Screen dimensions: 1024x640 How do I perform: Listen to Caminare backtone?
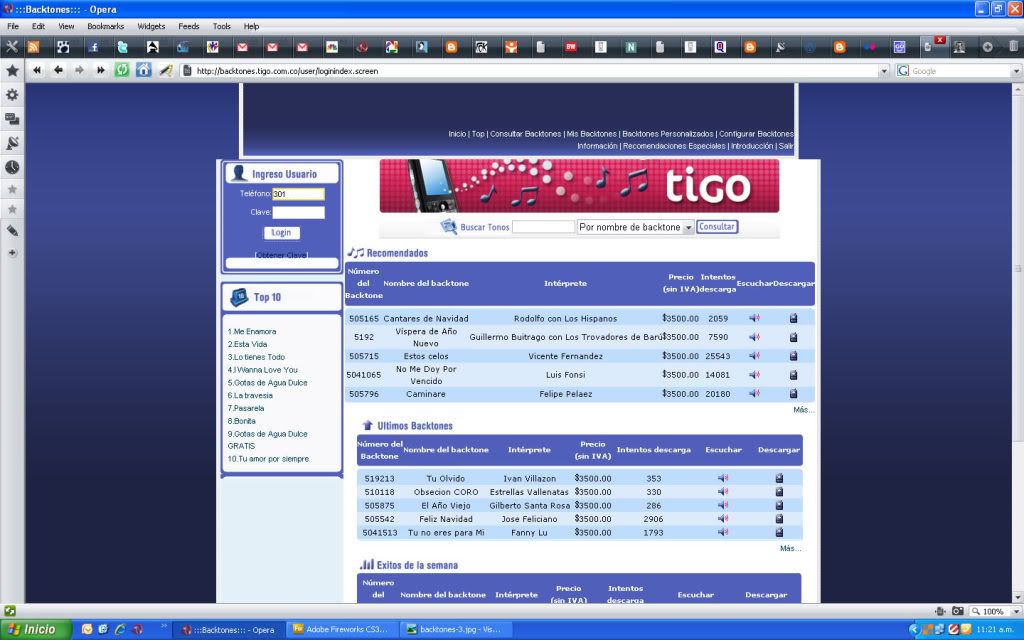click(754, 393)
